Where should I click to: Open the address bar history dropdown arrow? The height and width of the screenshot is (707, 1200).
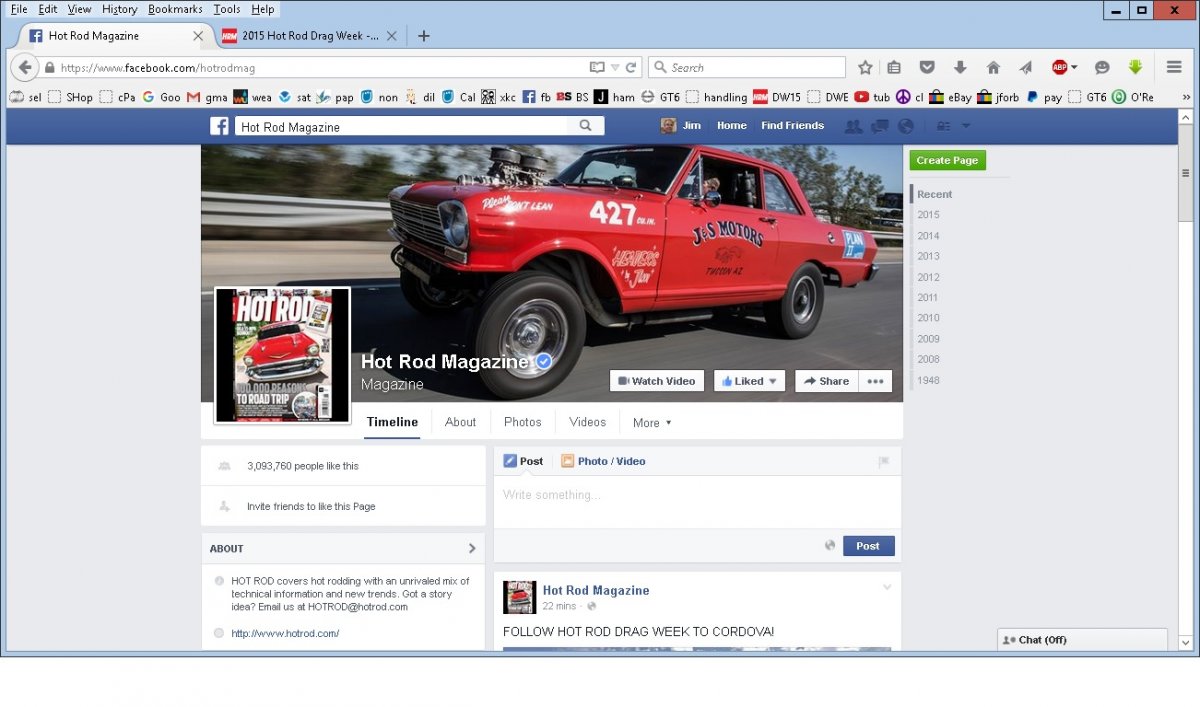pyautogui.click(x=615, y=68)
